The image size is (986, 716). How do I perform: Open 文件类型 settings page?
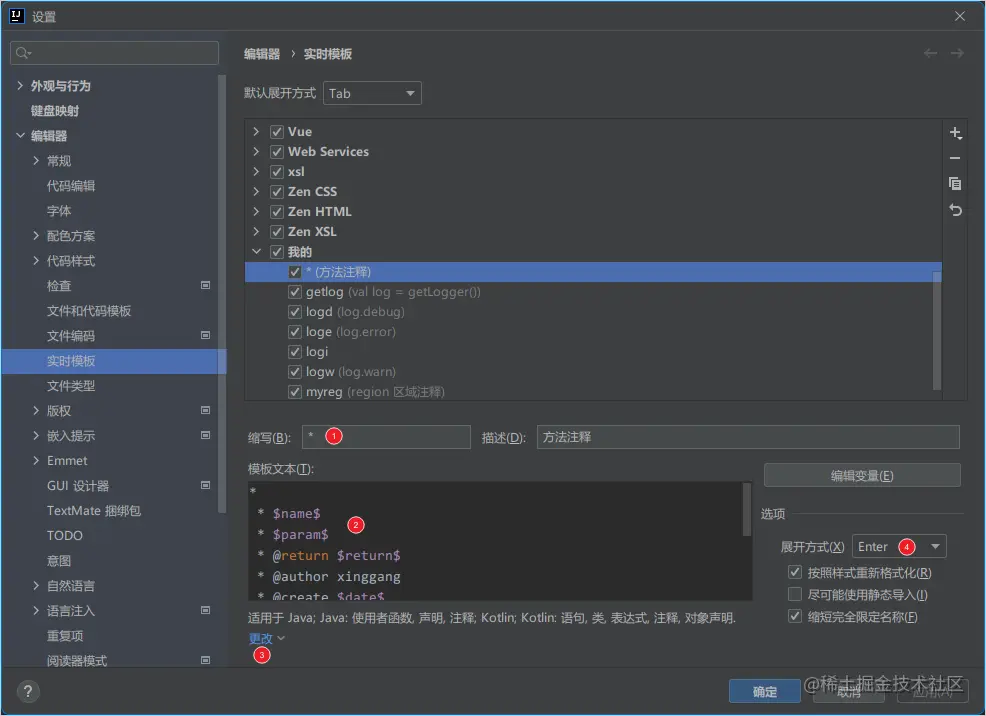(x=70, y=385)
